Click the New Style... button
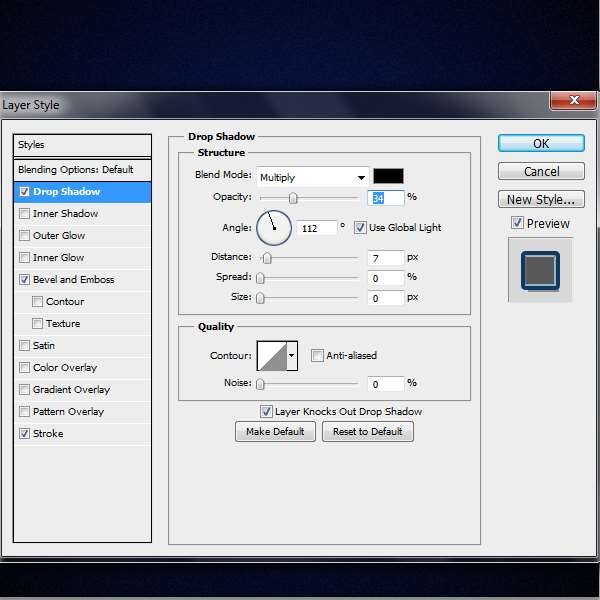 pos(540,199)
